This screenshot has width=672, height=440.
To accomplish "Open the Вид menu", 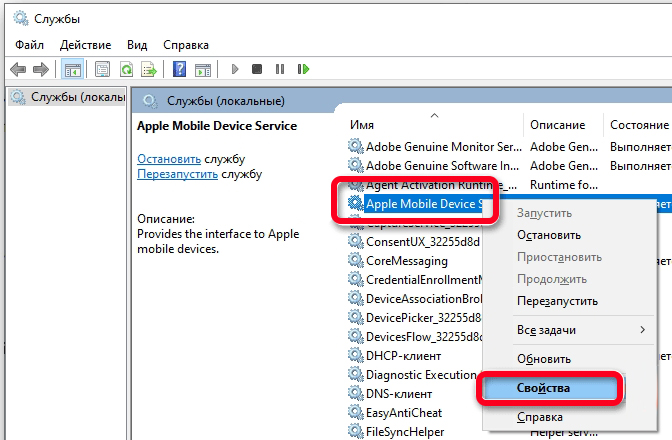I will click(x=137, y=45).
